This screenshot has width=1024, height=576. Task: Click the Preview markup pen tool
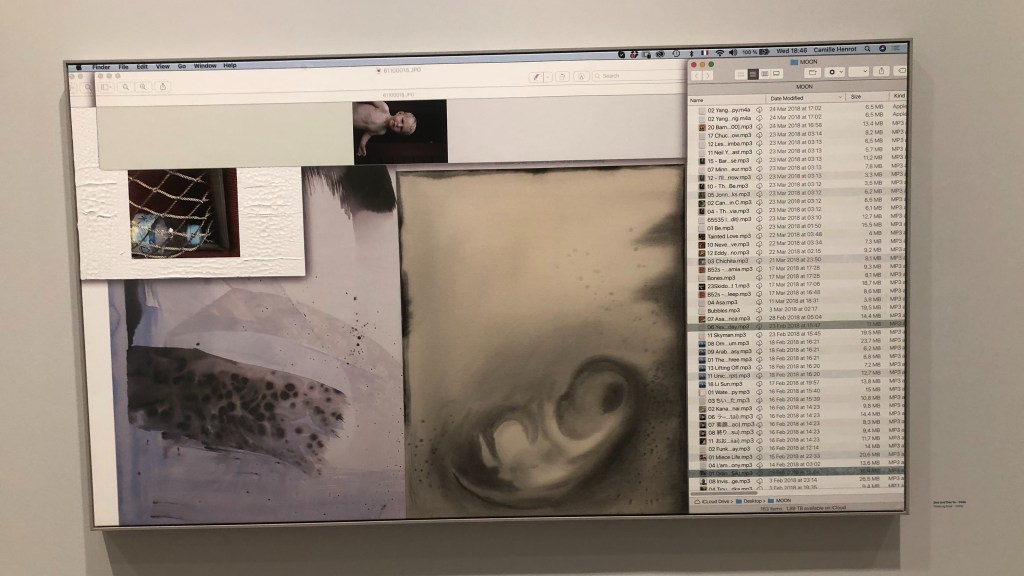pyautogui.click(x=538, y=76)
